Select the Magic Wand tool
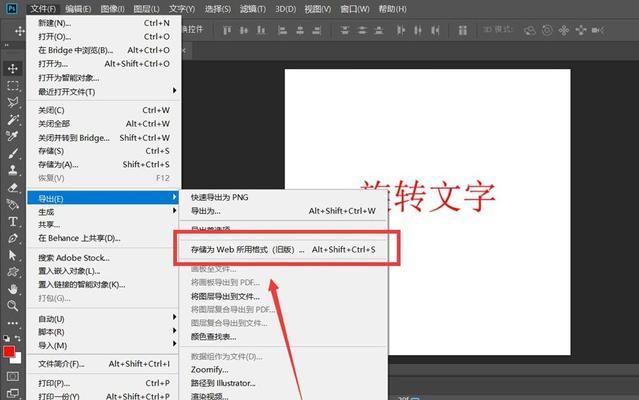The width and height of the screenshot is (639, 400). click(13, 119)
